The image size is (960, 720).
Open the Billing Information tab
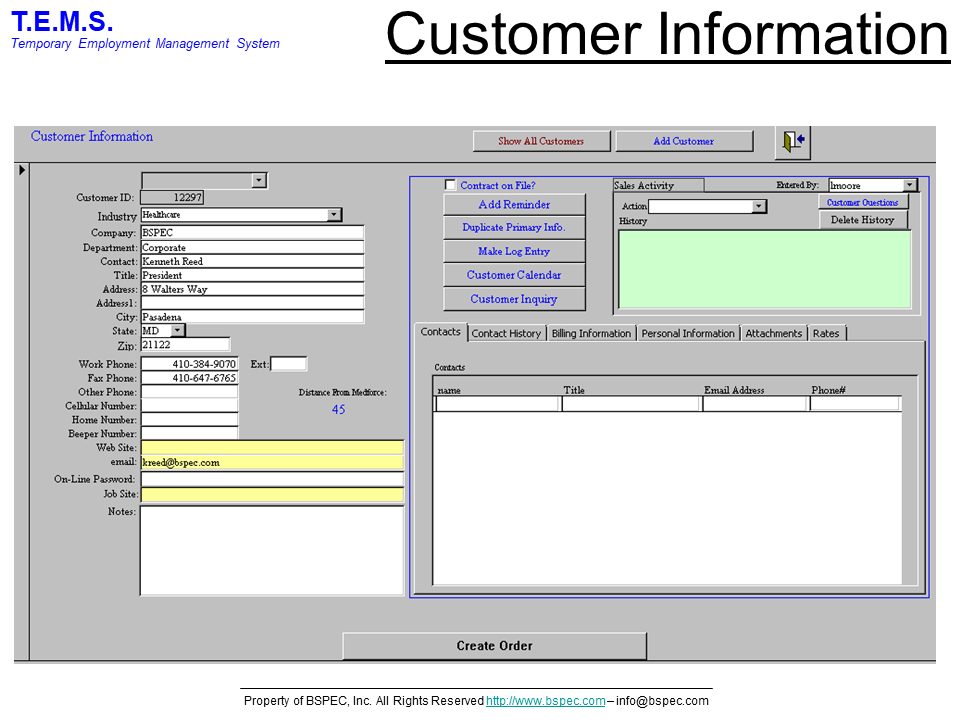coord(591,333)
